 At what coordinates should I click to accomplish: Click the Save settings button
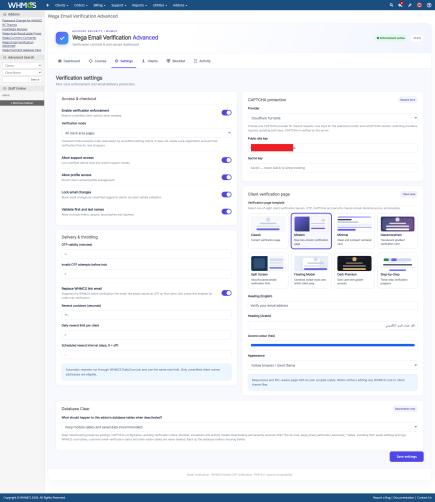(407, 457)
